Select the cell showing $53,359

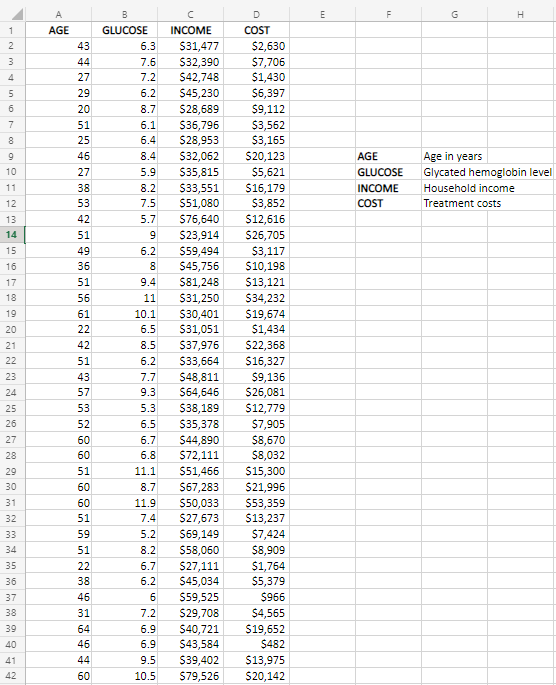pyautogui.click(x=256, y=502)
